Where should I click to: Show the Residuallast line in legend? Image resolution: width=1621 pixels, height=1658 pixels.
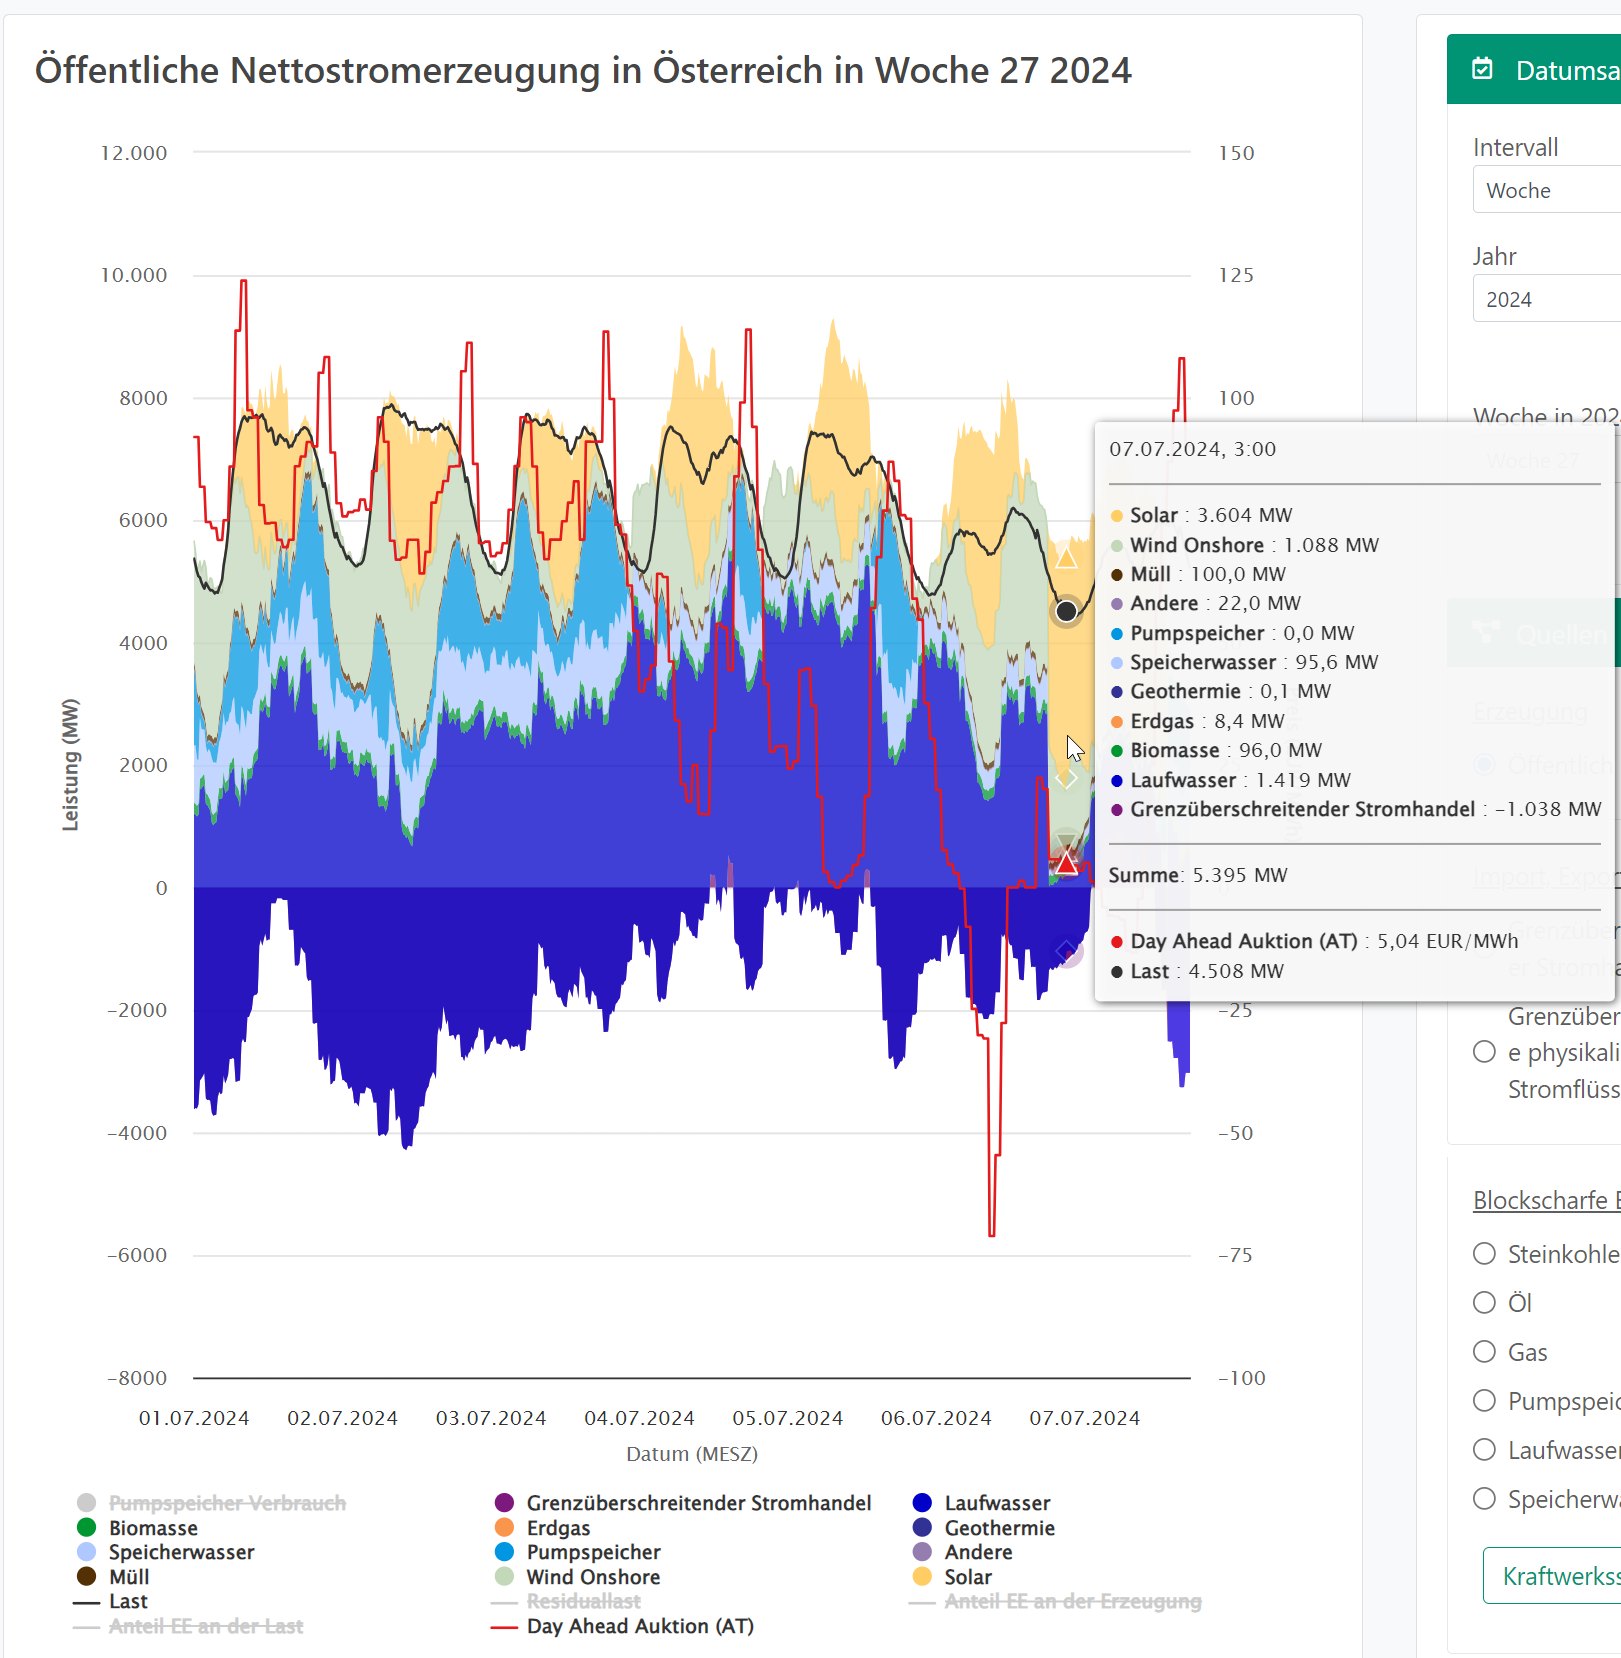(x=583, y=1601)
